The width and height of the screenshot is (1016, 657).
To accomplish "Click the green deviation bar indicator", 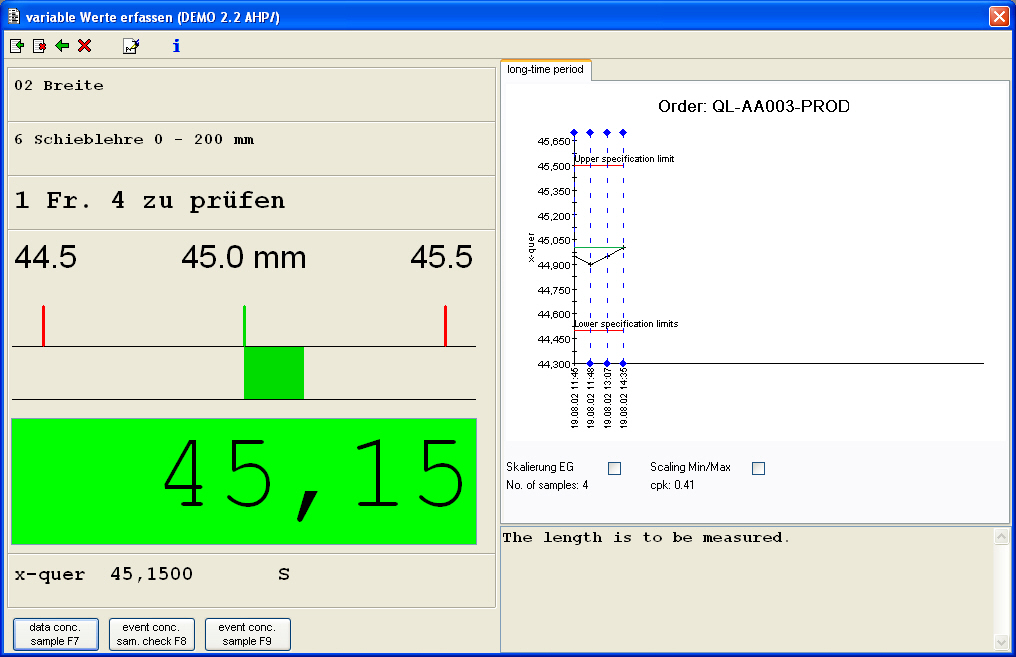I will coord(274,373).
